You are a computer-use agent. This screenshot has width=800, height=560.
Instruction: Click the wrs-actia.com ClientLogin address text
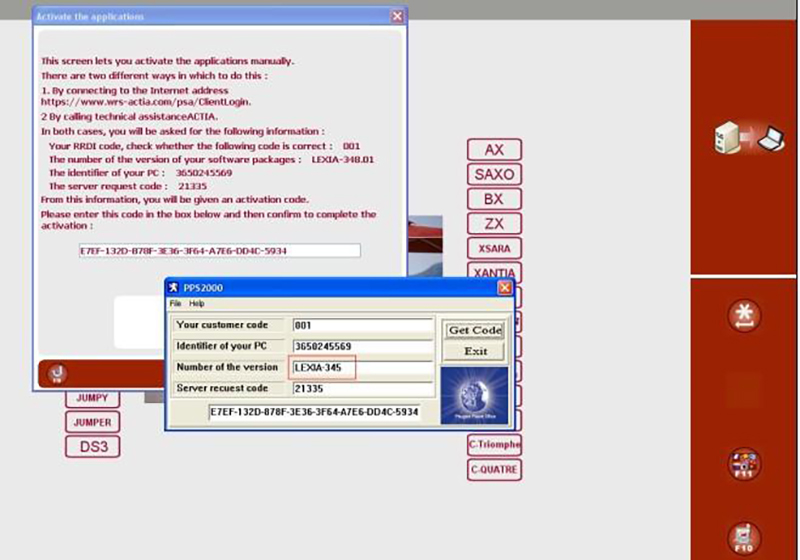point(146,102)
